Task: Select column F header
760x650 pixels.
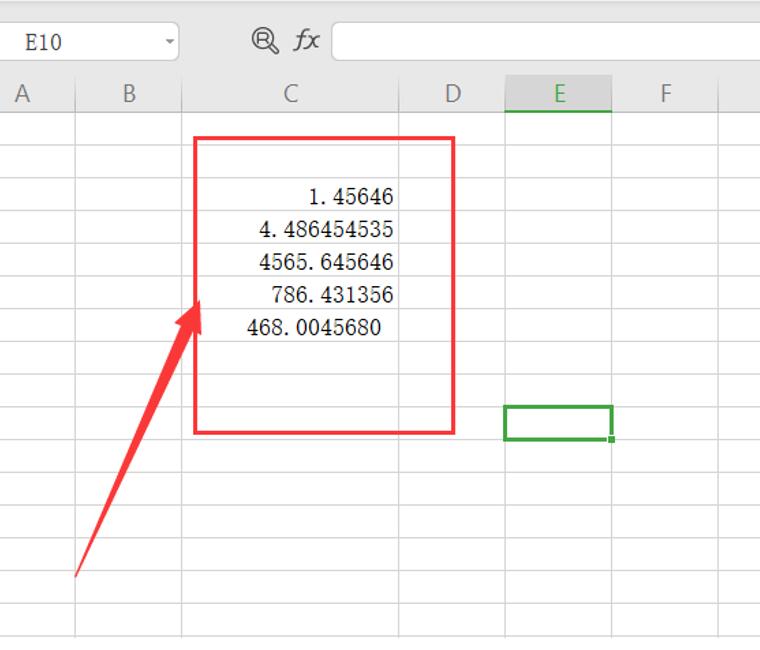Action: [x=665, y=94]
